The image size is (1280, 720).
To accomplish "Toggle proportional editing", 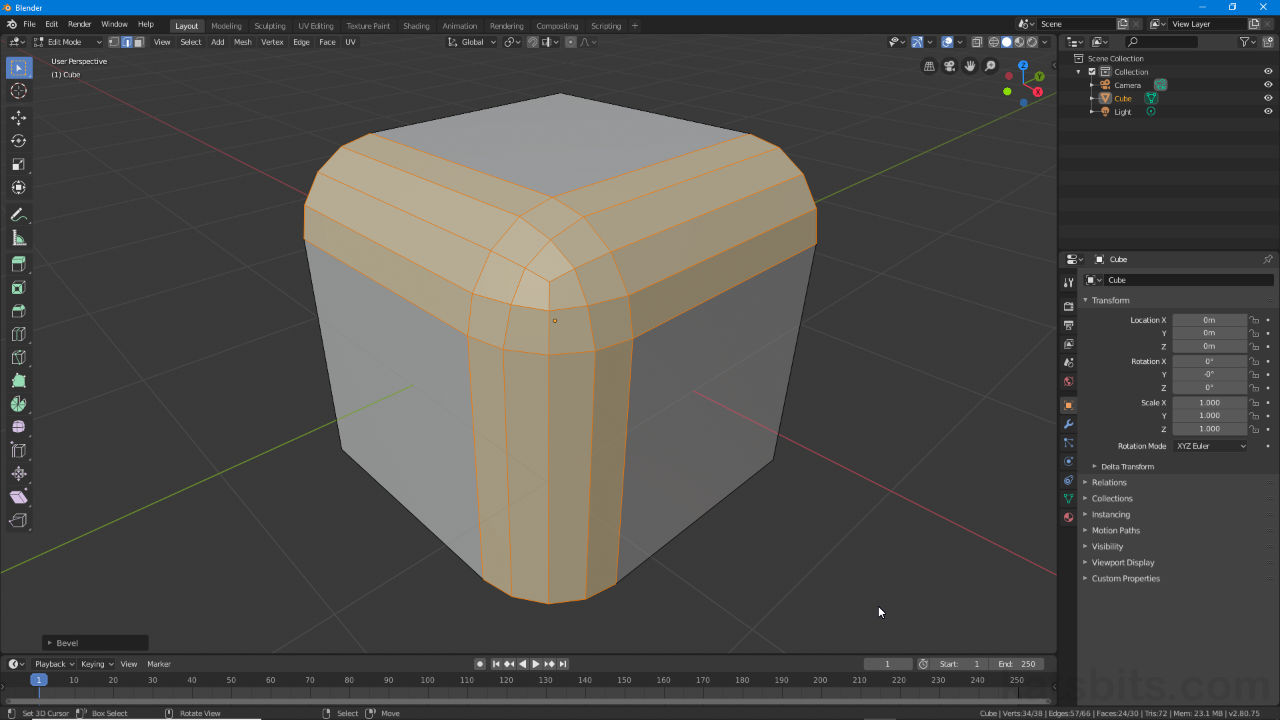I will [571, 42].
